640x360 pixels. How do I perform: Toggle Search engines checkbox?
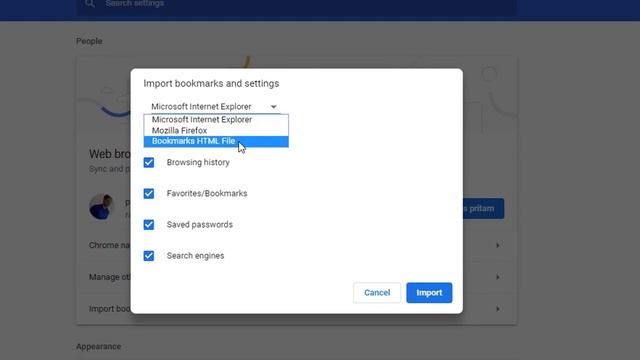pos(149,256)
